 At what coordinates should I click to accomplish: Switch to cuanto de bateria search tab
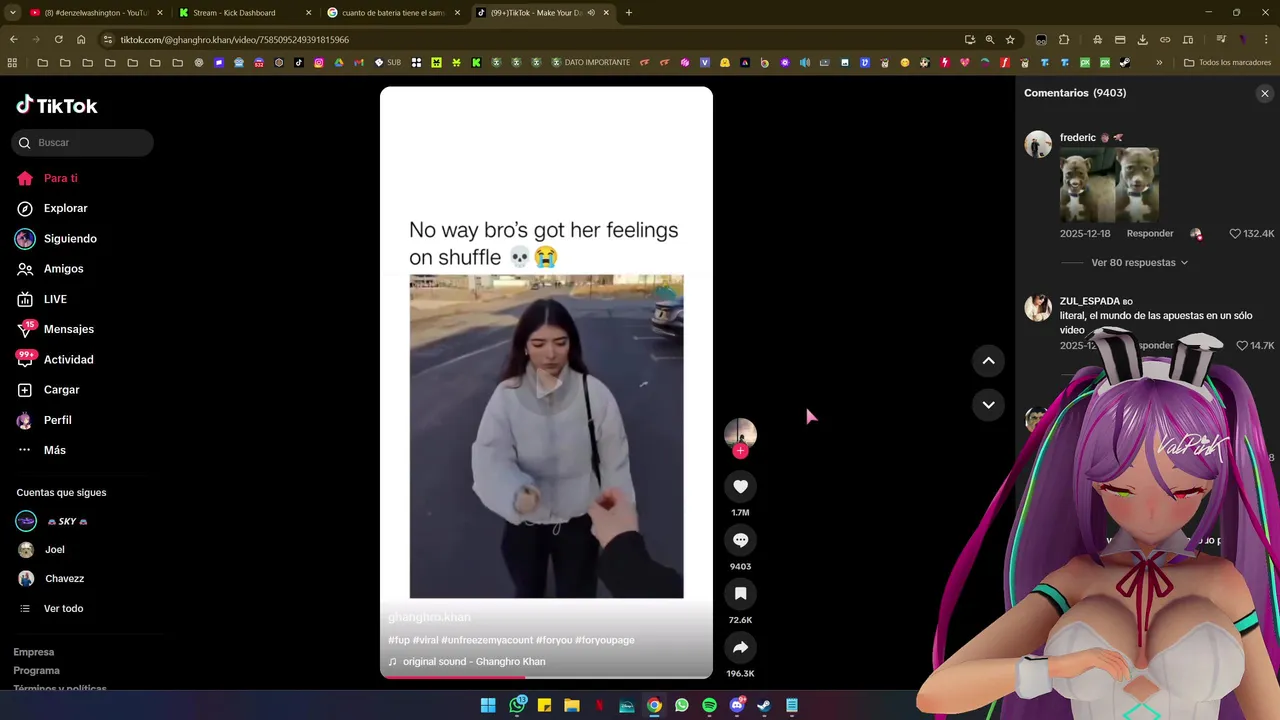coord(394,13)
